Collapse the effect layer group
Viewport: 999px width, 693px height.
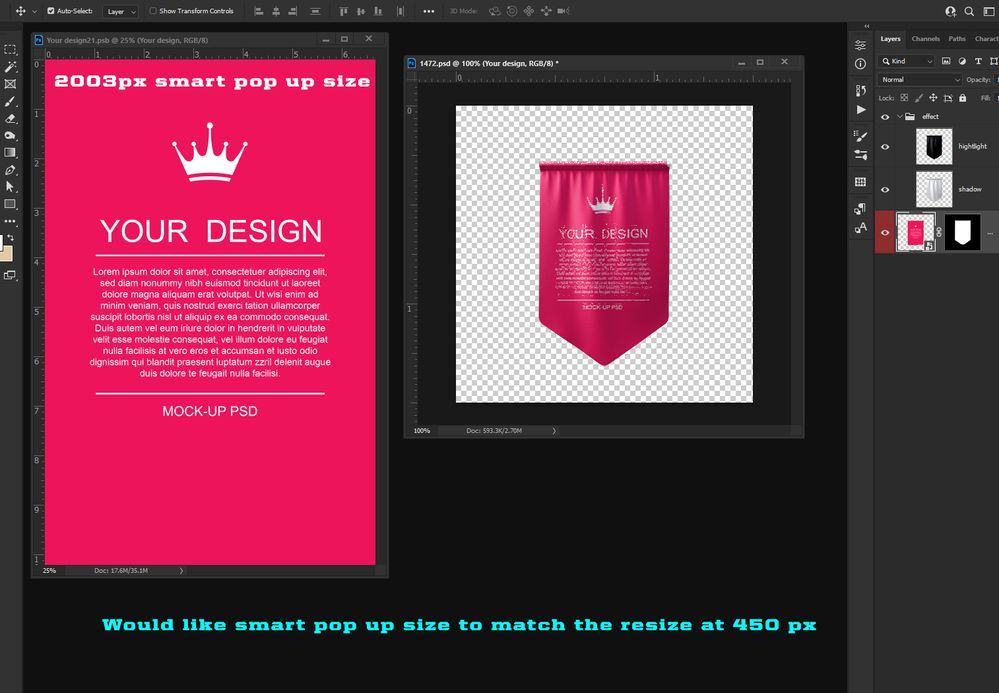[899, 116]
